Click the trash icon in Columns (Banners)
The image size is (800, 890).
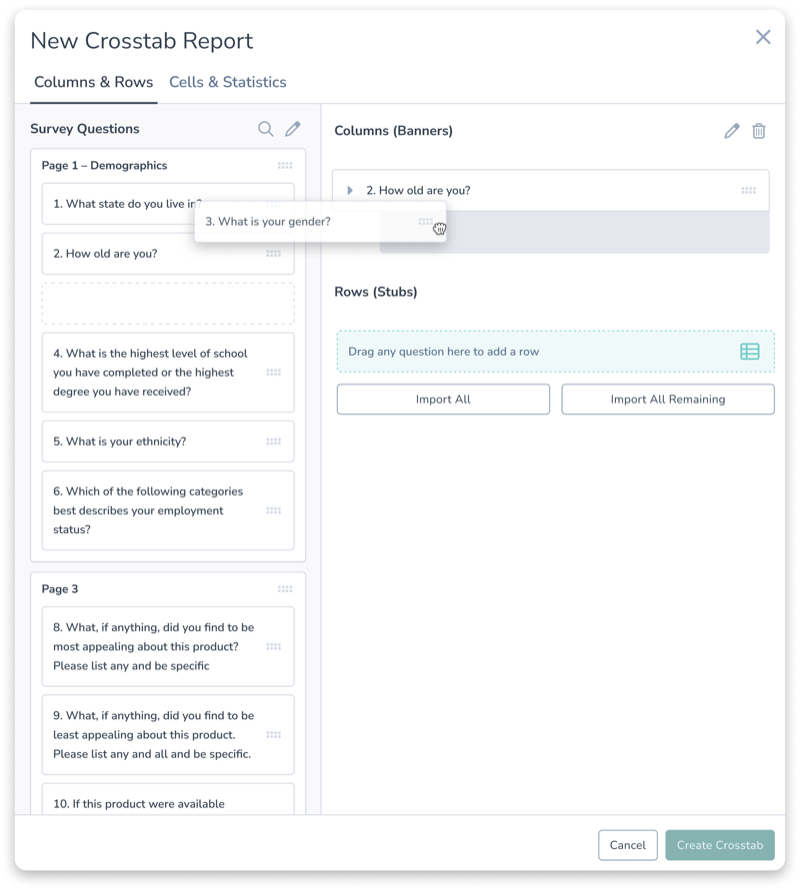pos(759,131)
